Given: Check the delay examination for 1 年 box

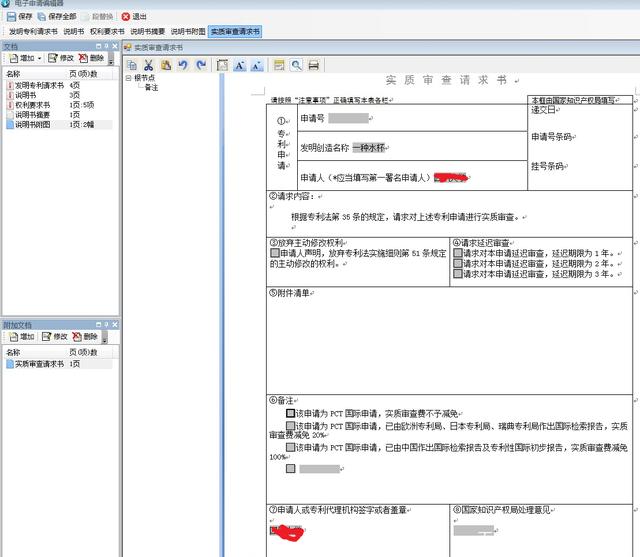Looking at the screenshot, I should click(x=458, y=253).
